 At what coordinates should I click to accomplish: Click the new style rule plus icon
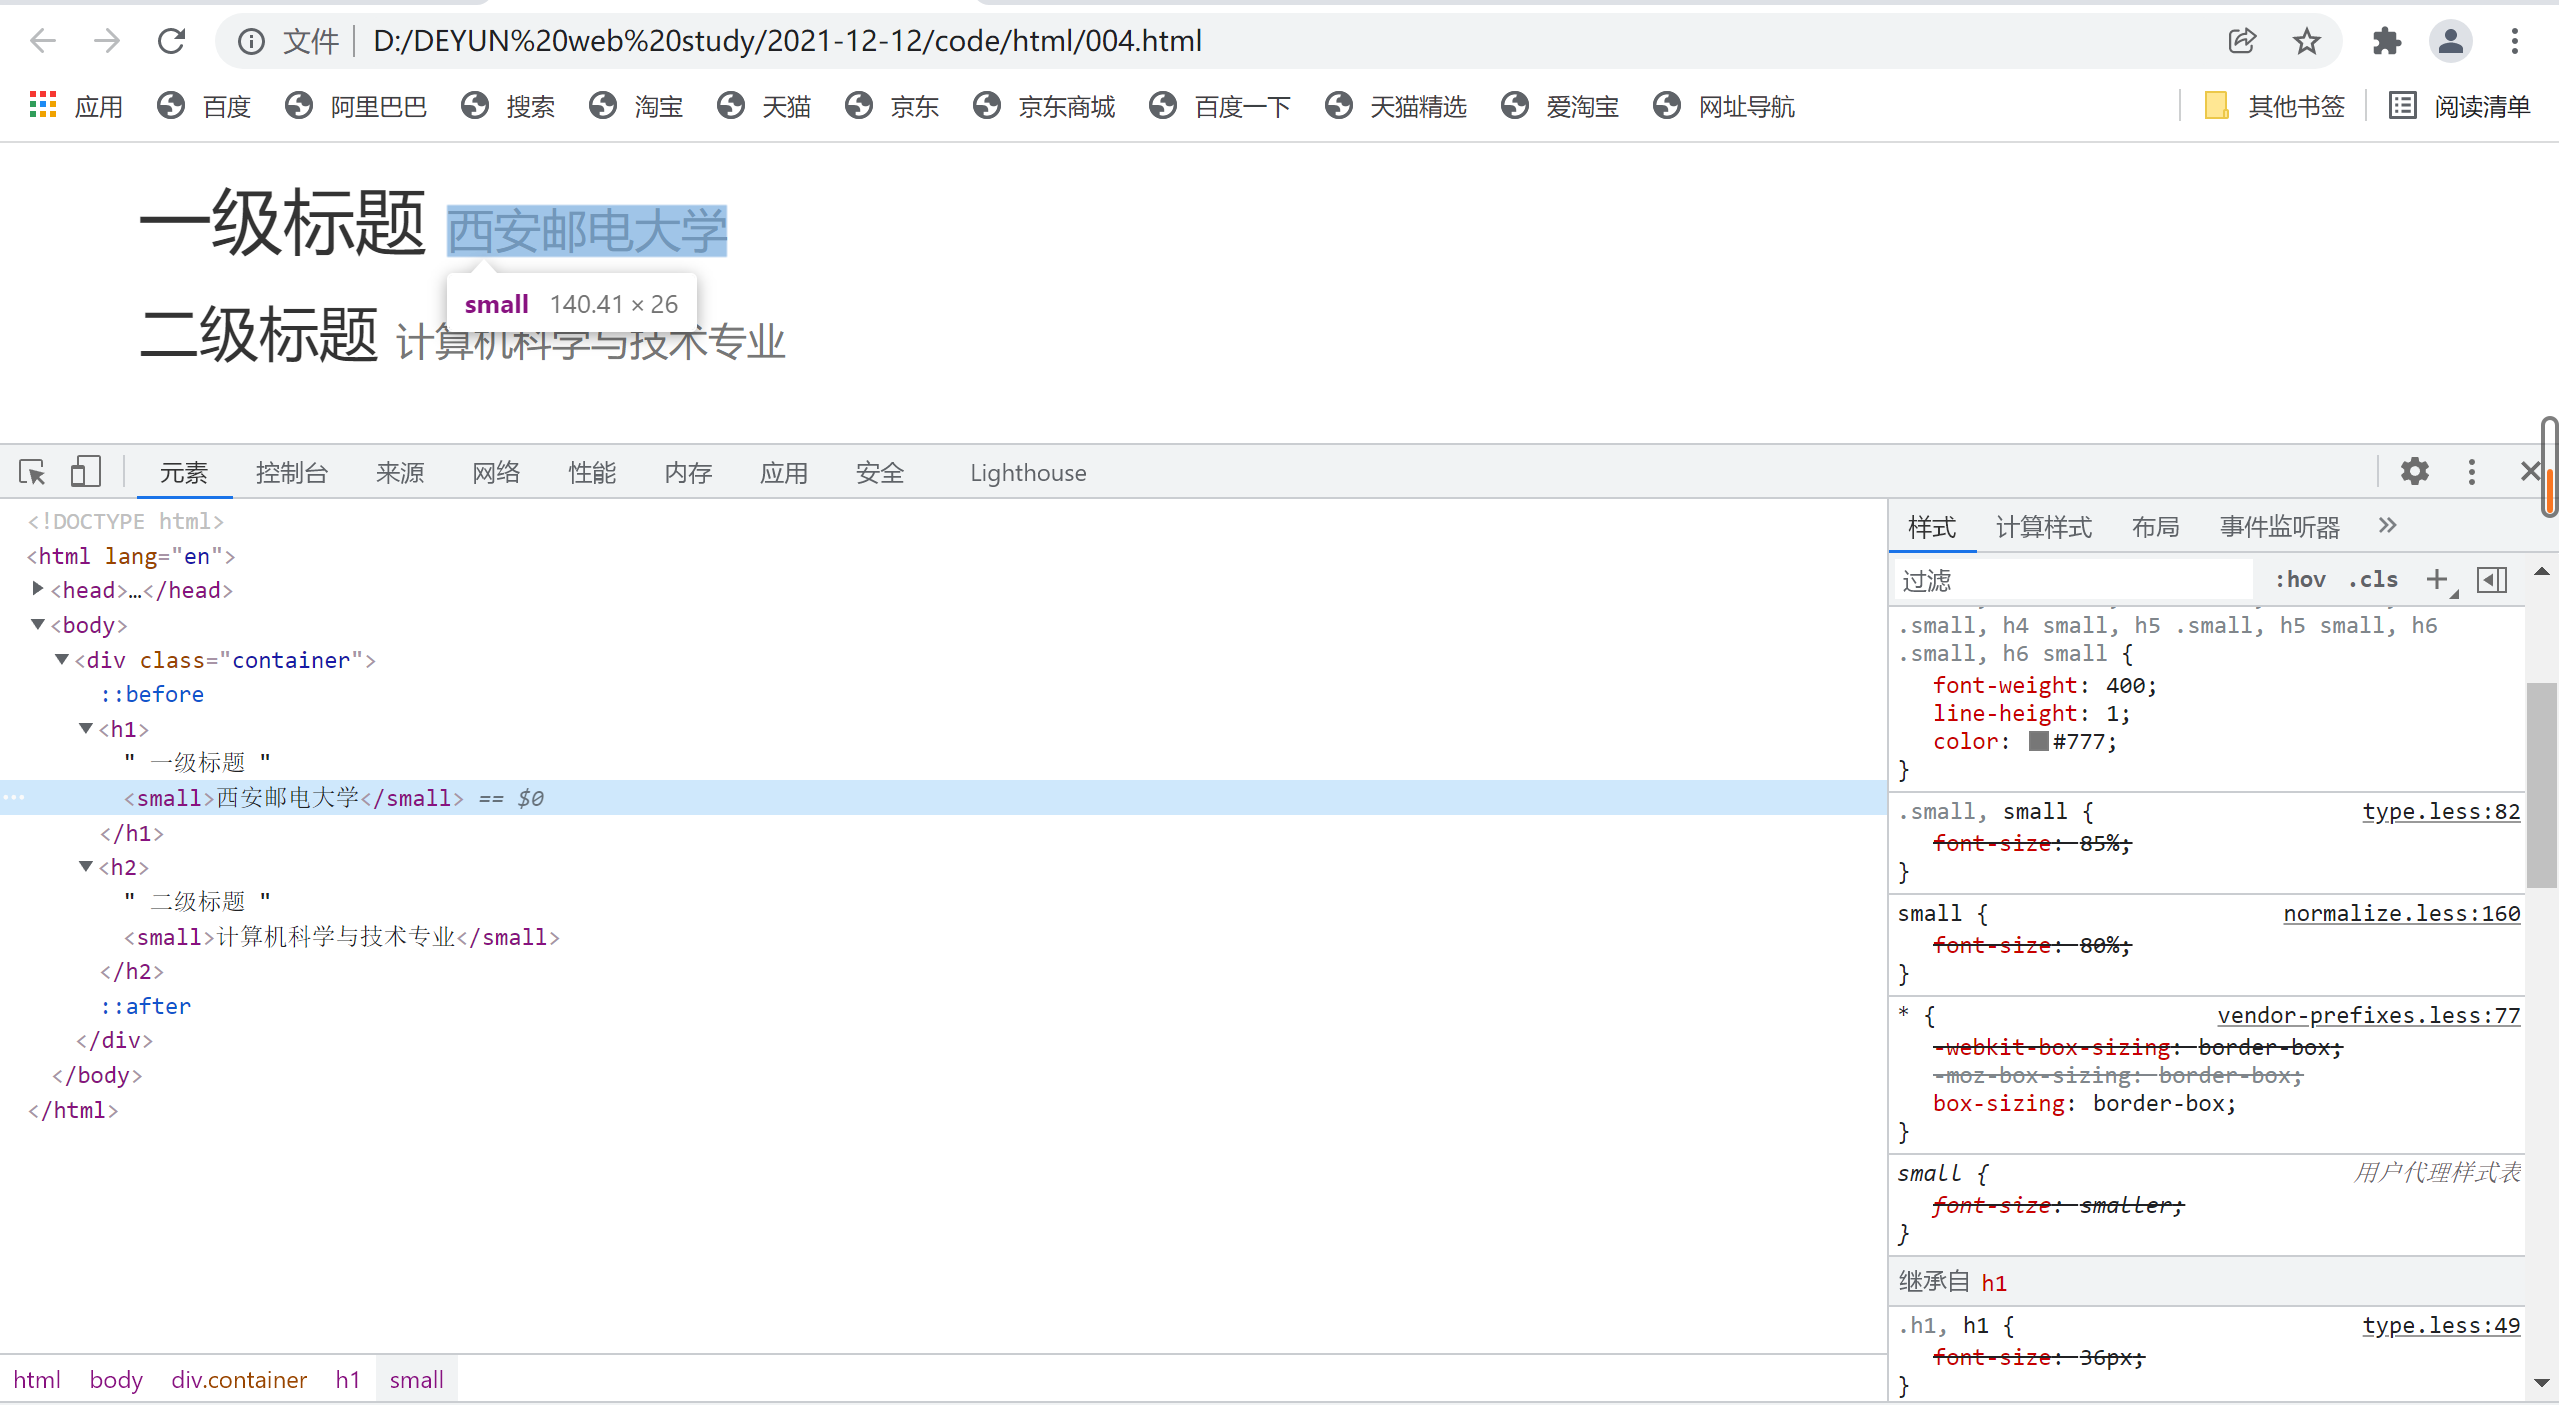tap(2436, 580)
